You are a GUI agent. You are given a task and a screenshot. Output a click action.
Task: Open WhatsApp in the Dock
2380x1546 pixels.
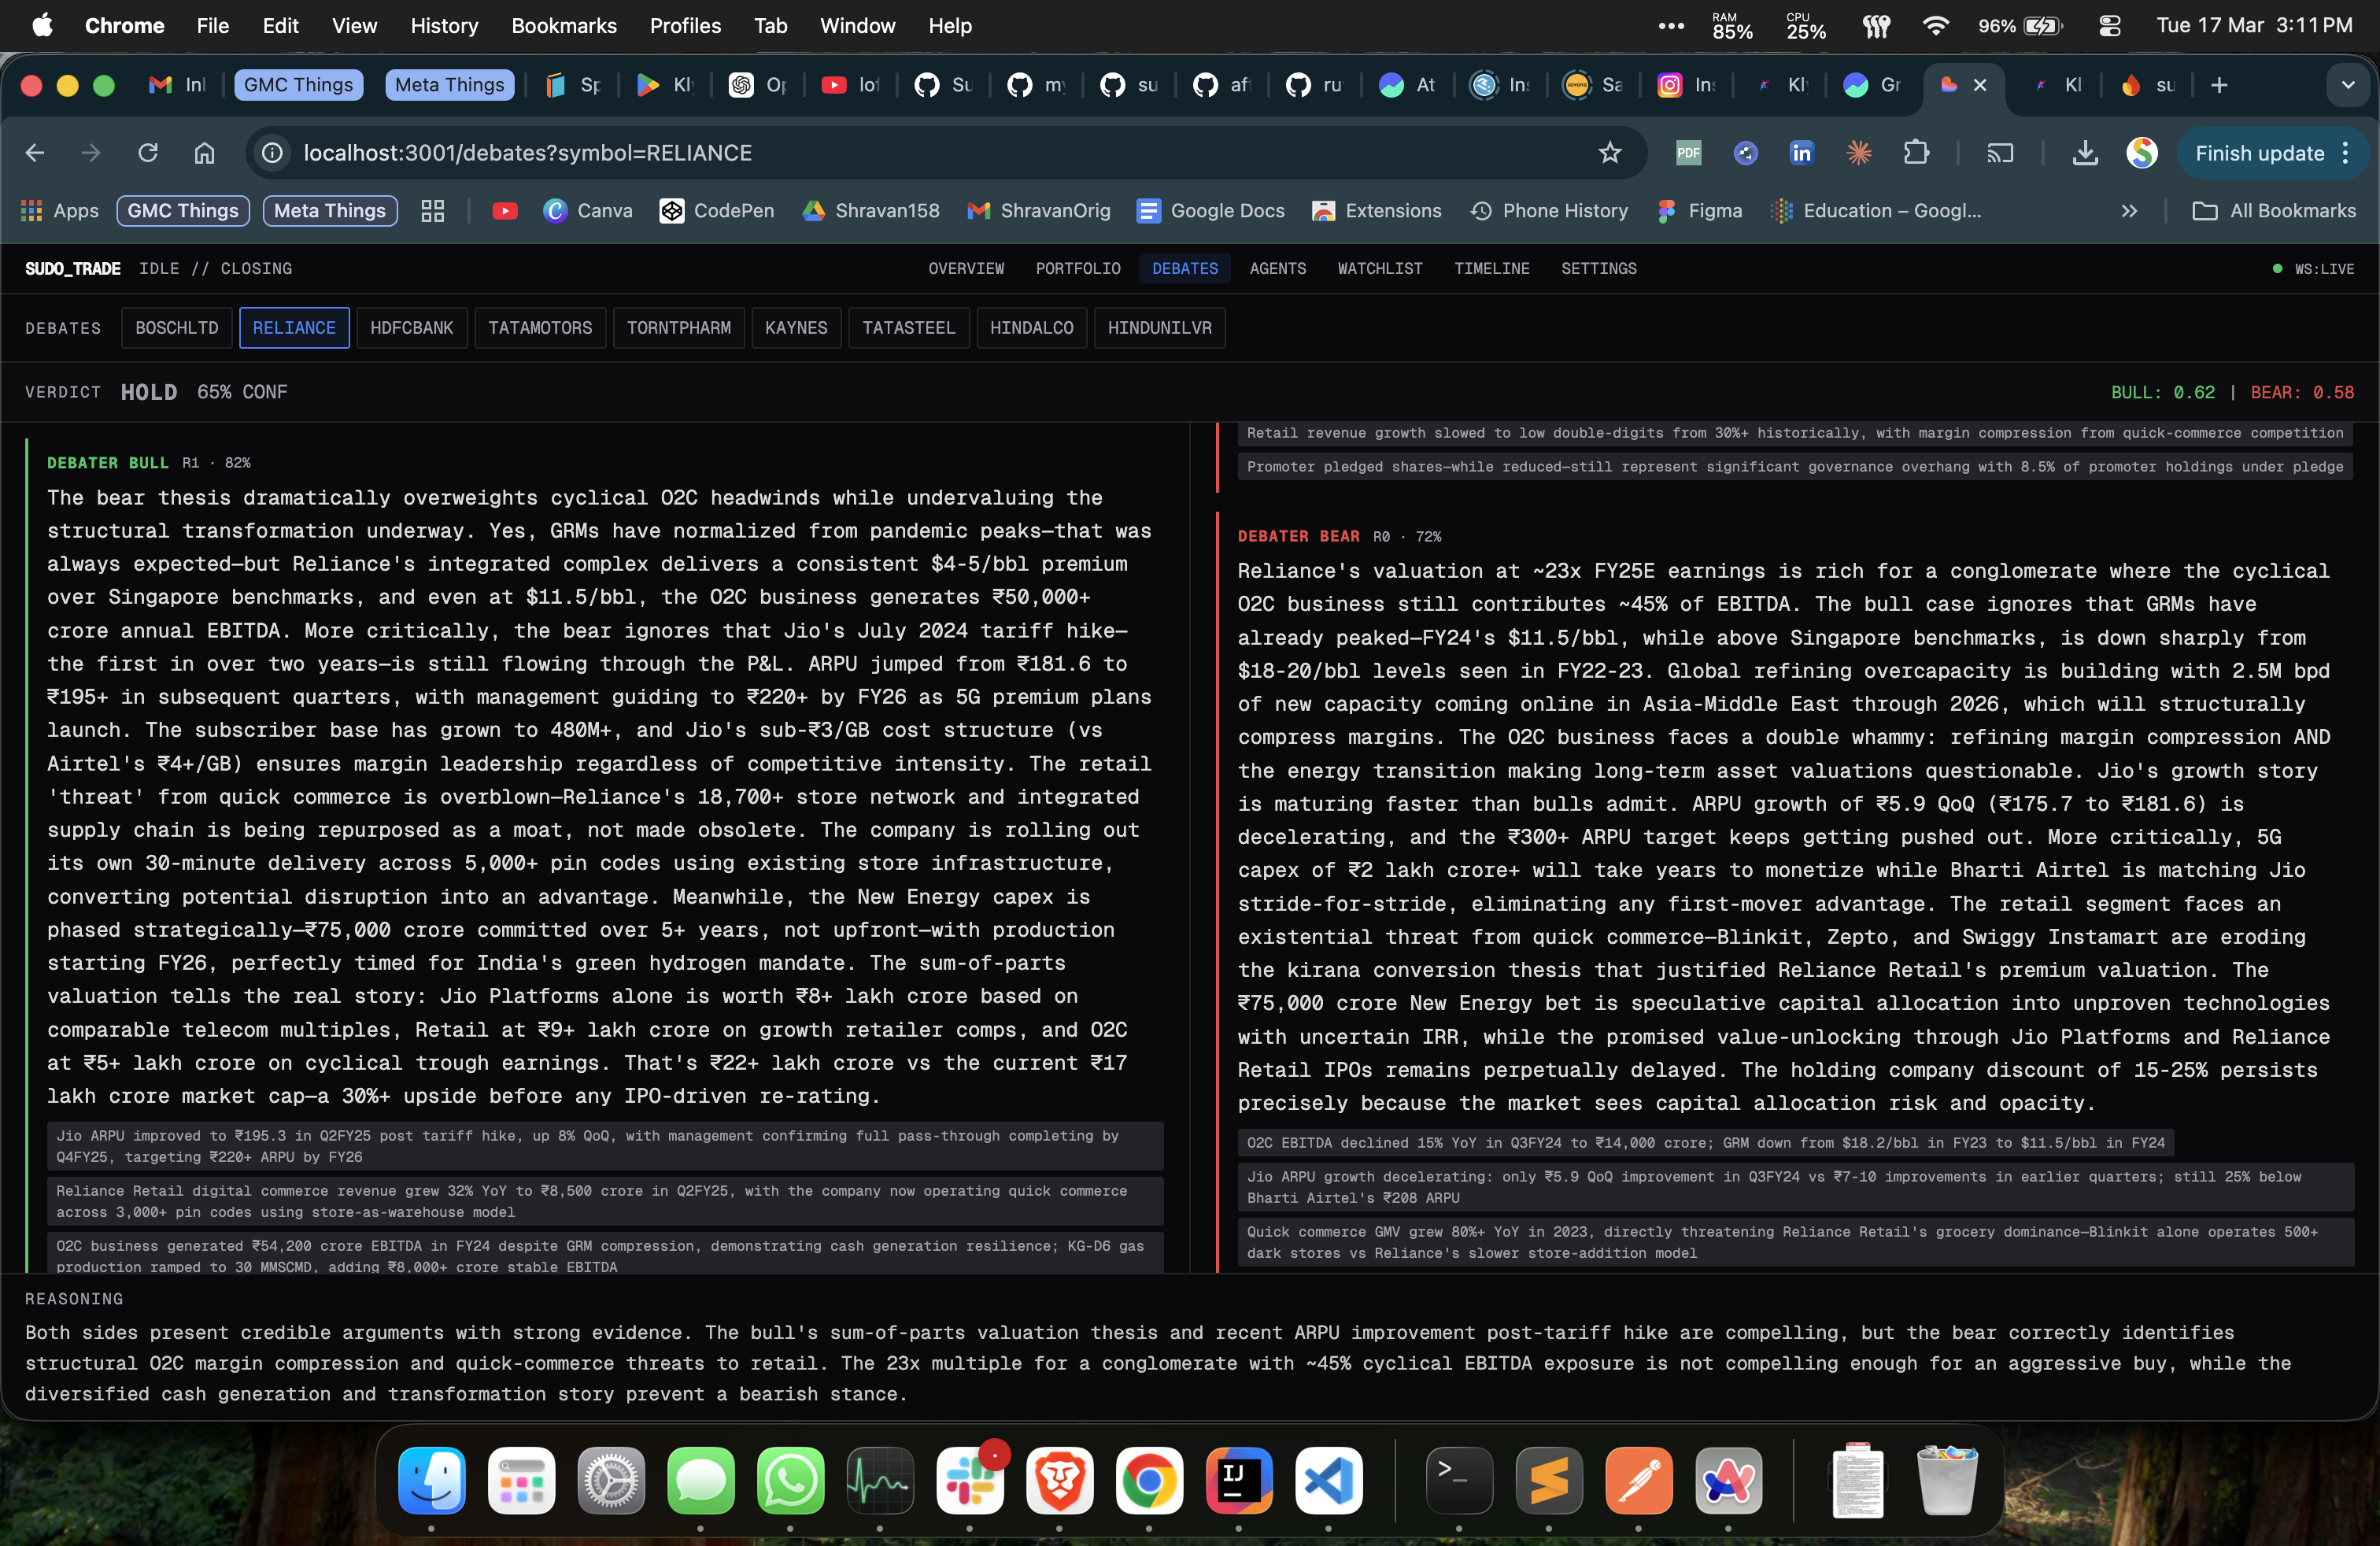[x=790, y=1479]
